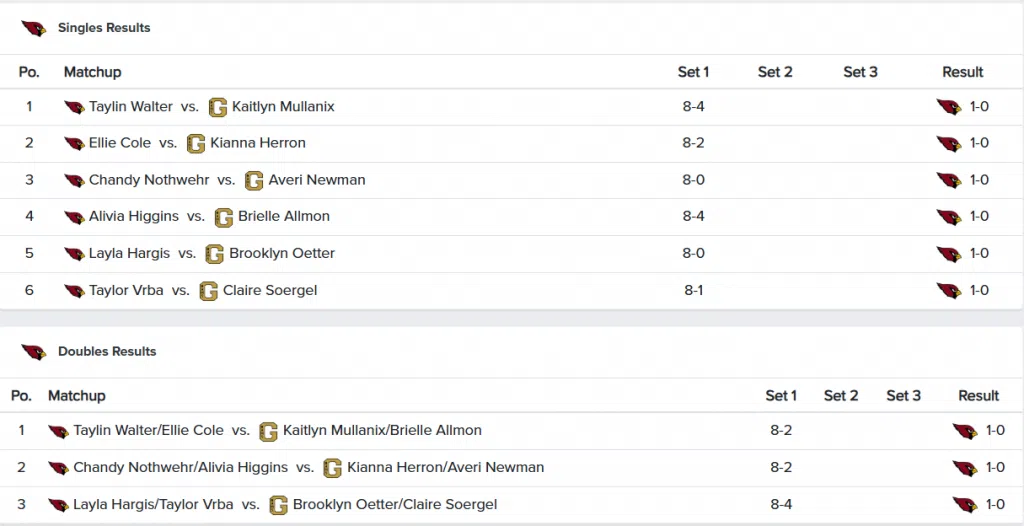This screenshot has width=1024, height=526.
Task: Click the gold G logo beside Kaitlyn Mullanix singles
Action: 218,107
